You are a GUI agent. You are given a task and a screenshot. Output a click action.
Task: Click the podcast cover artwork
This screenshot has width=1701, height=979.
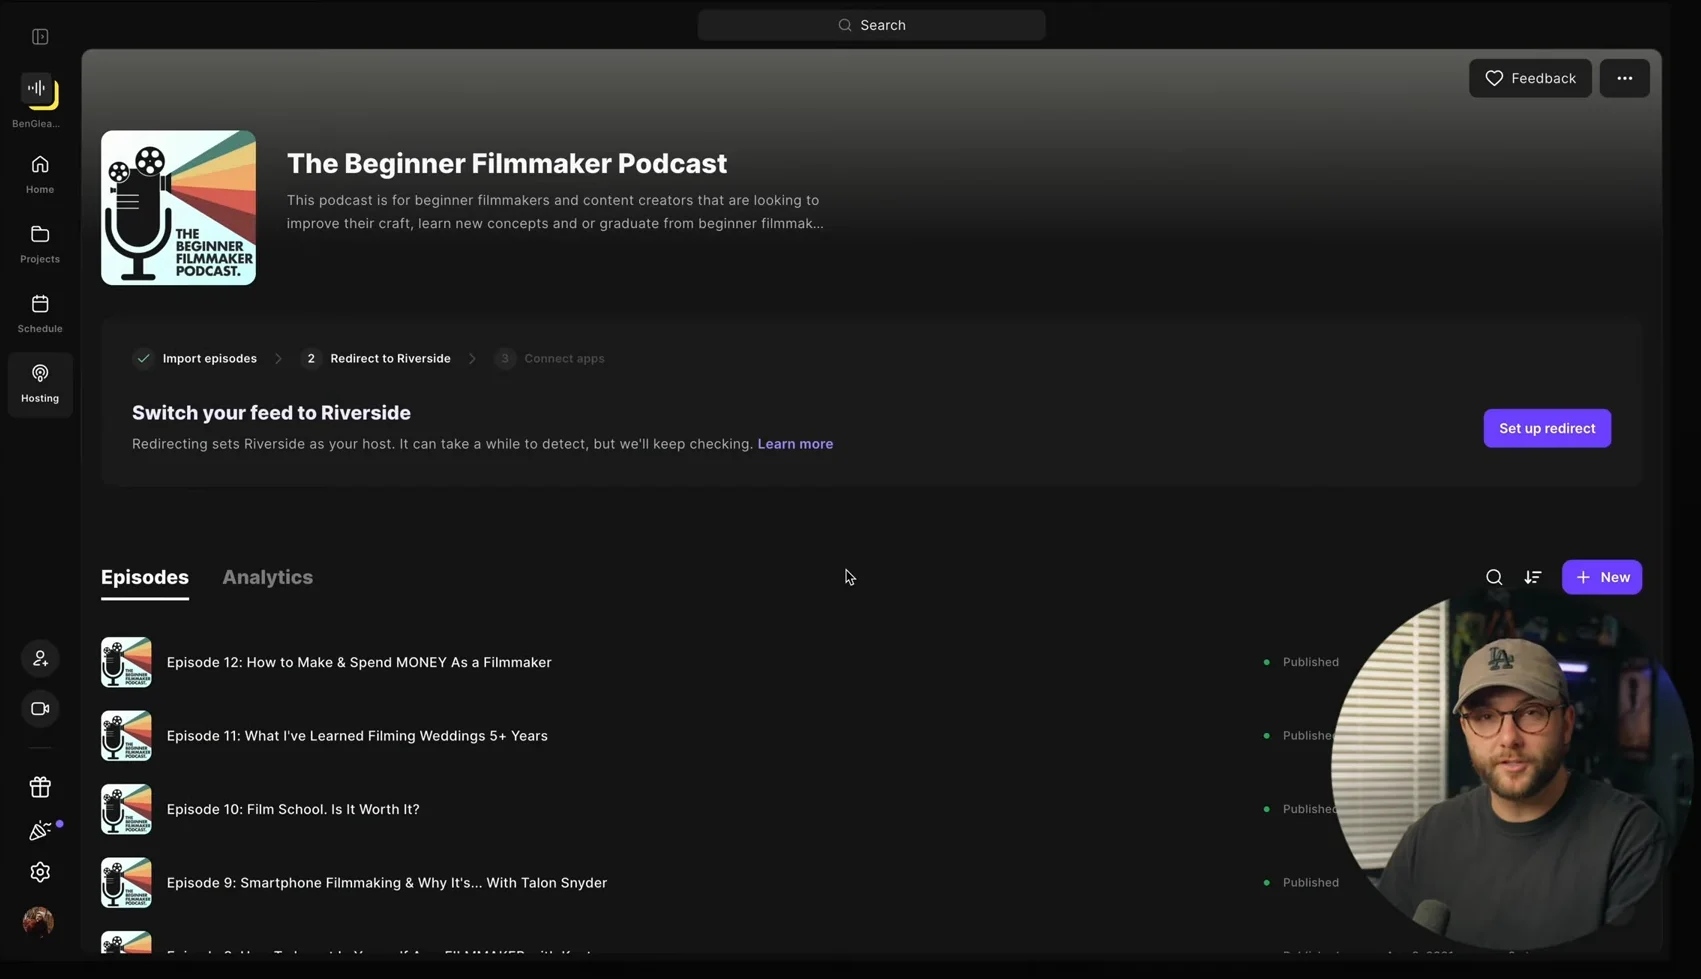pos(178,208)
